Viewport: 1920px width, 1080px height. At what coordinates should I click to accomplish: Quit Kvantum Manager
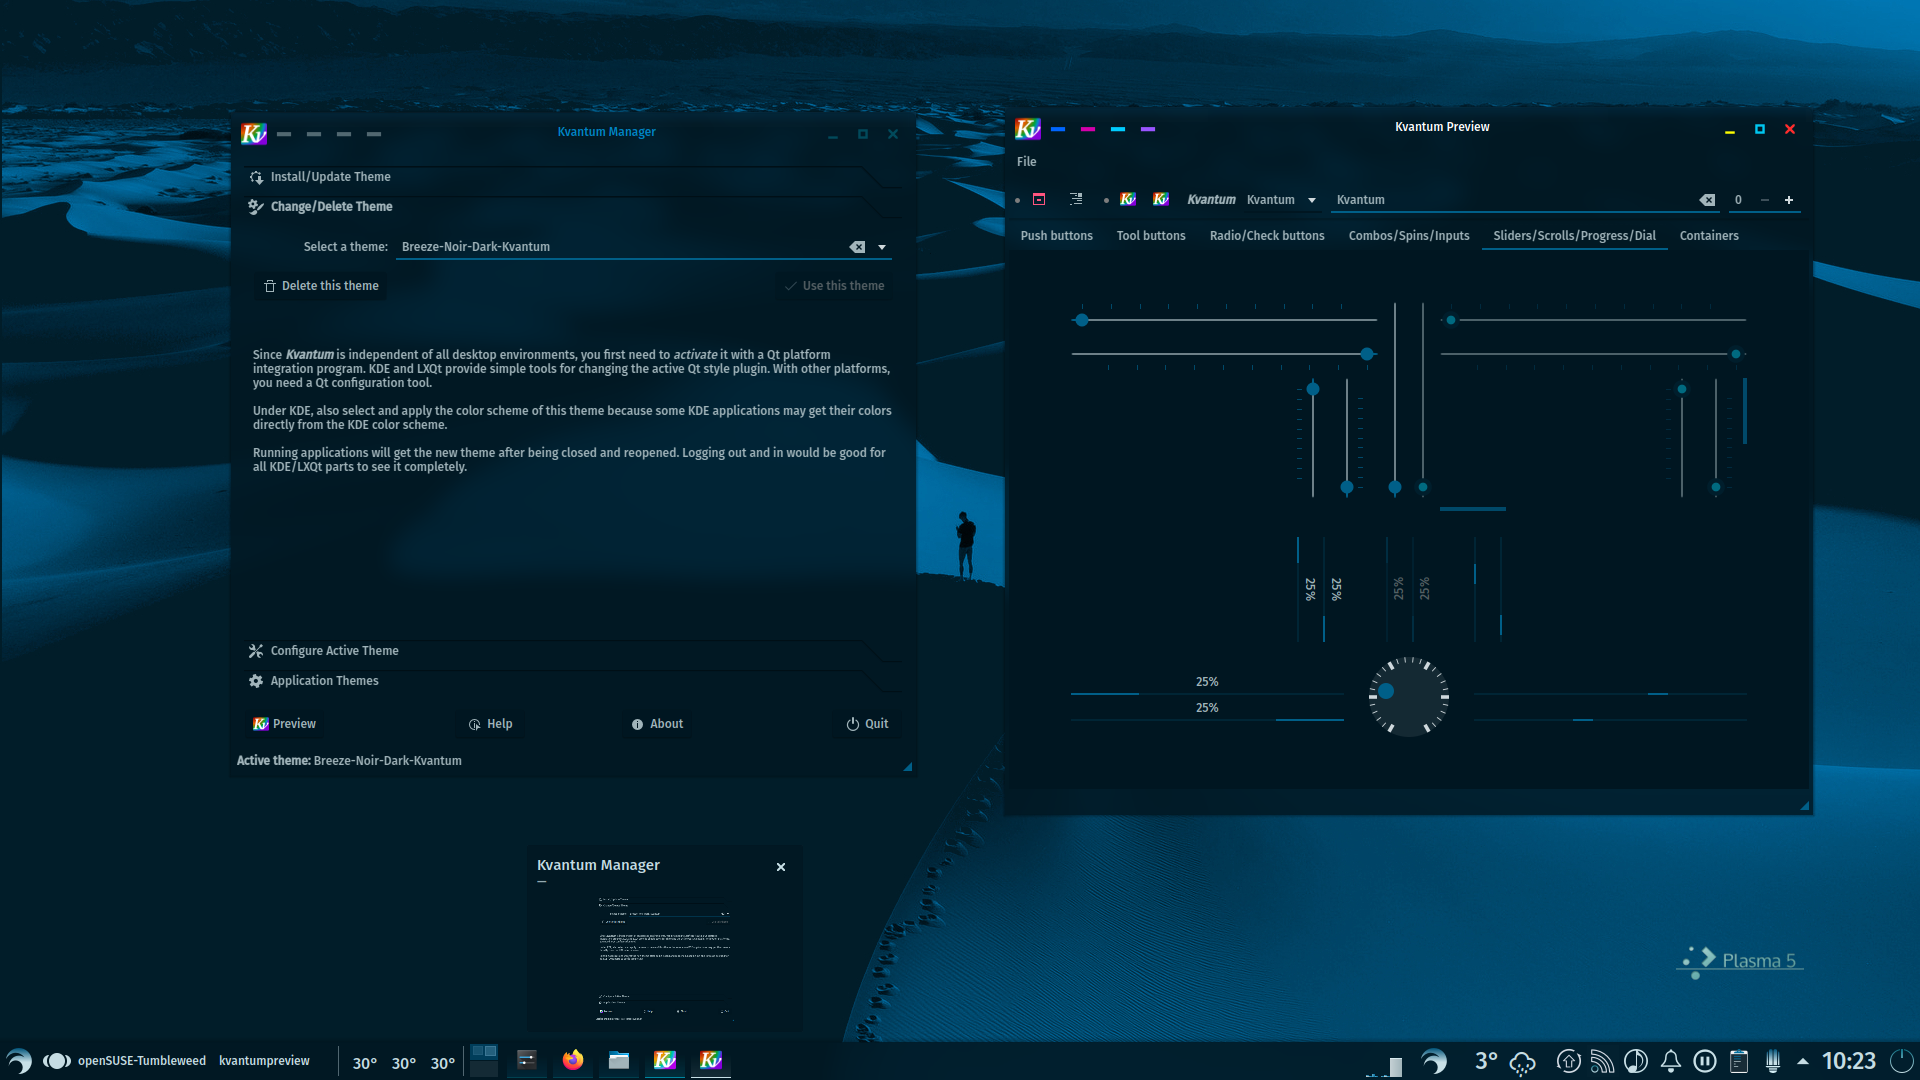867,724
